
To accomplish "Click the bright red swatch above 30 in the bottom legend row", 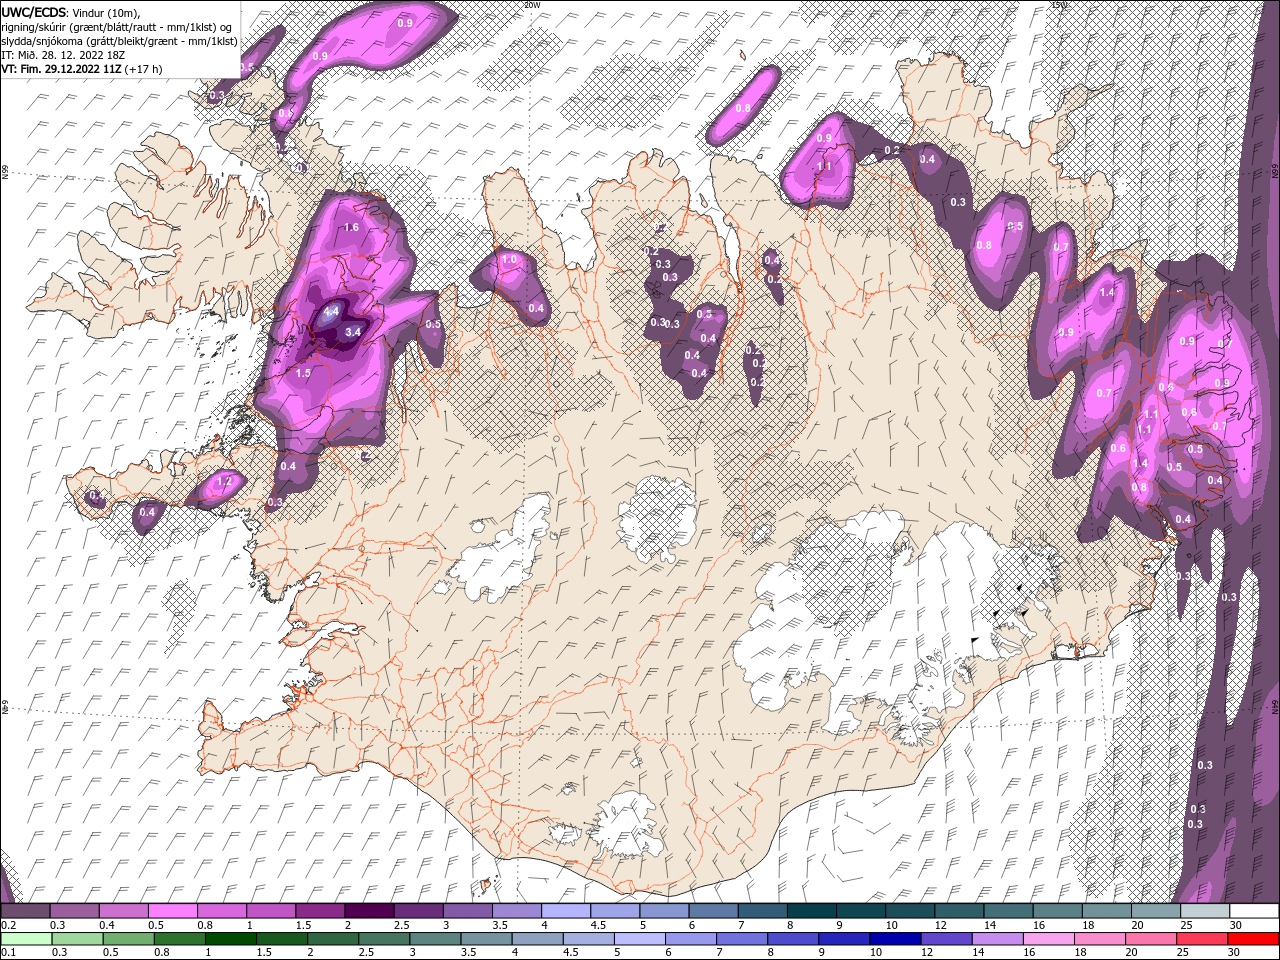I will [x=1253, y=939].
